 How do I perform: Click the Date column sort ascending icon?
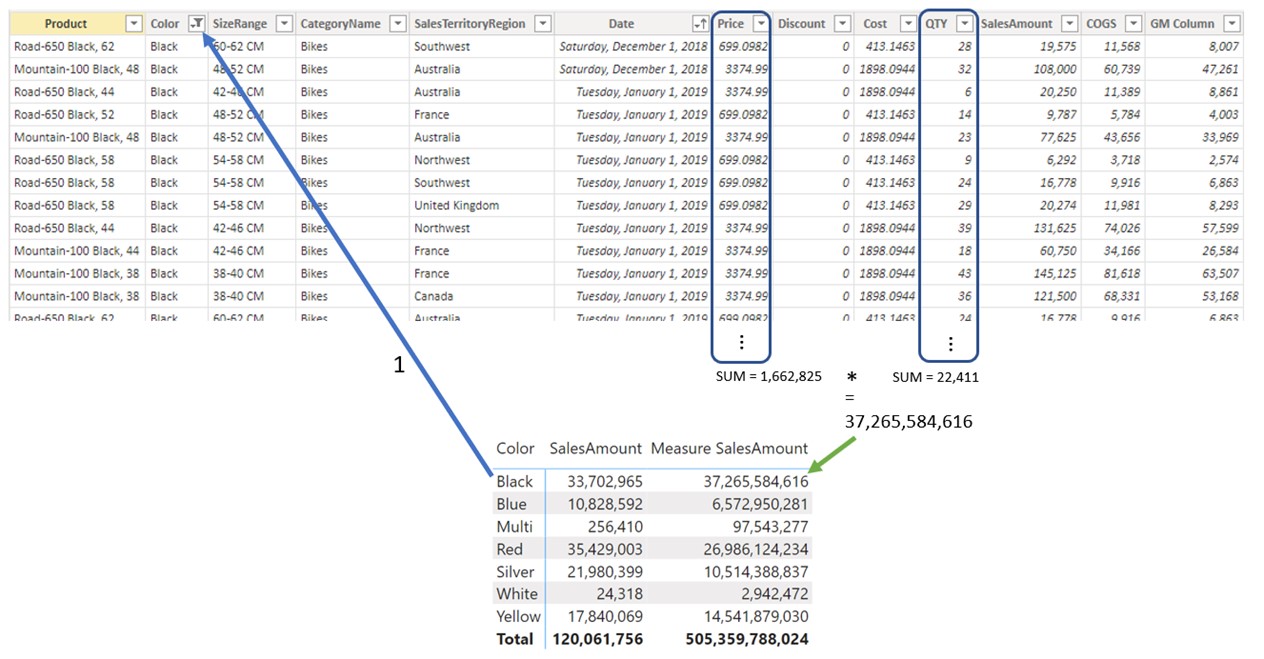700,24
